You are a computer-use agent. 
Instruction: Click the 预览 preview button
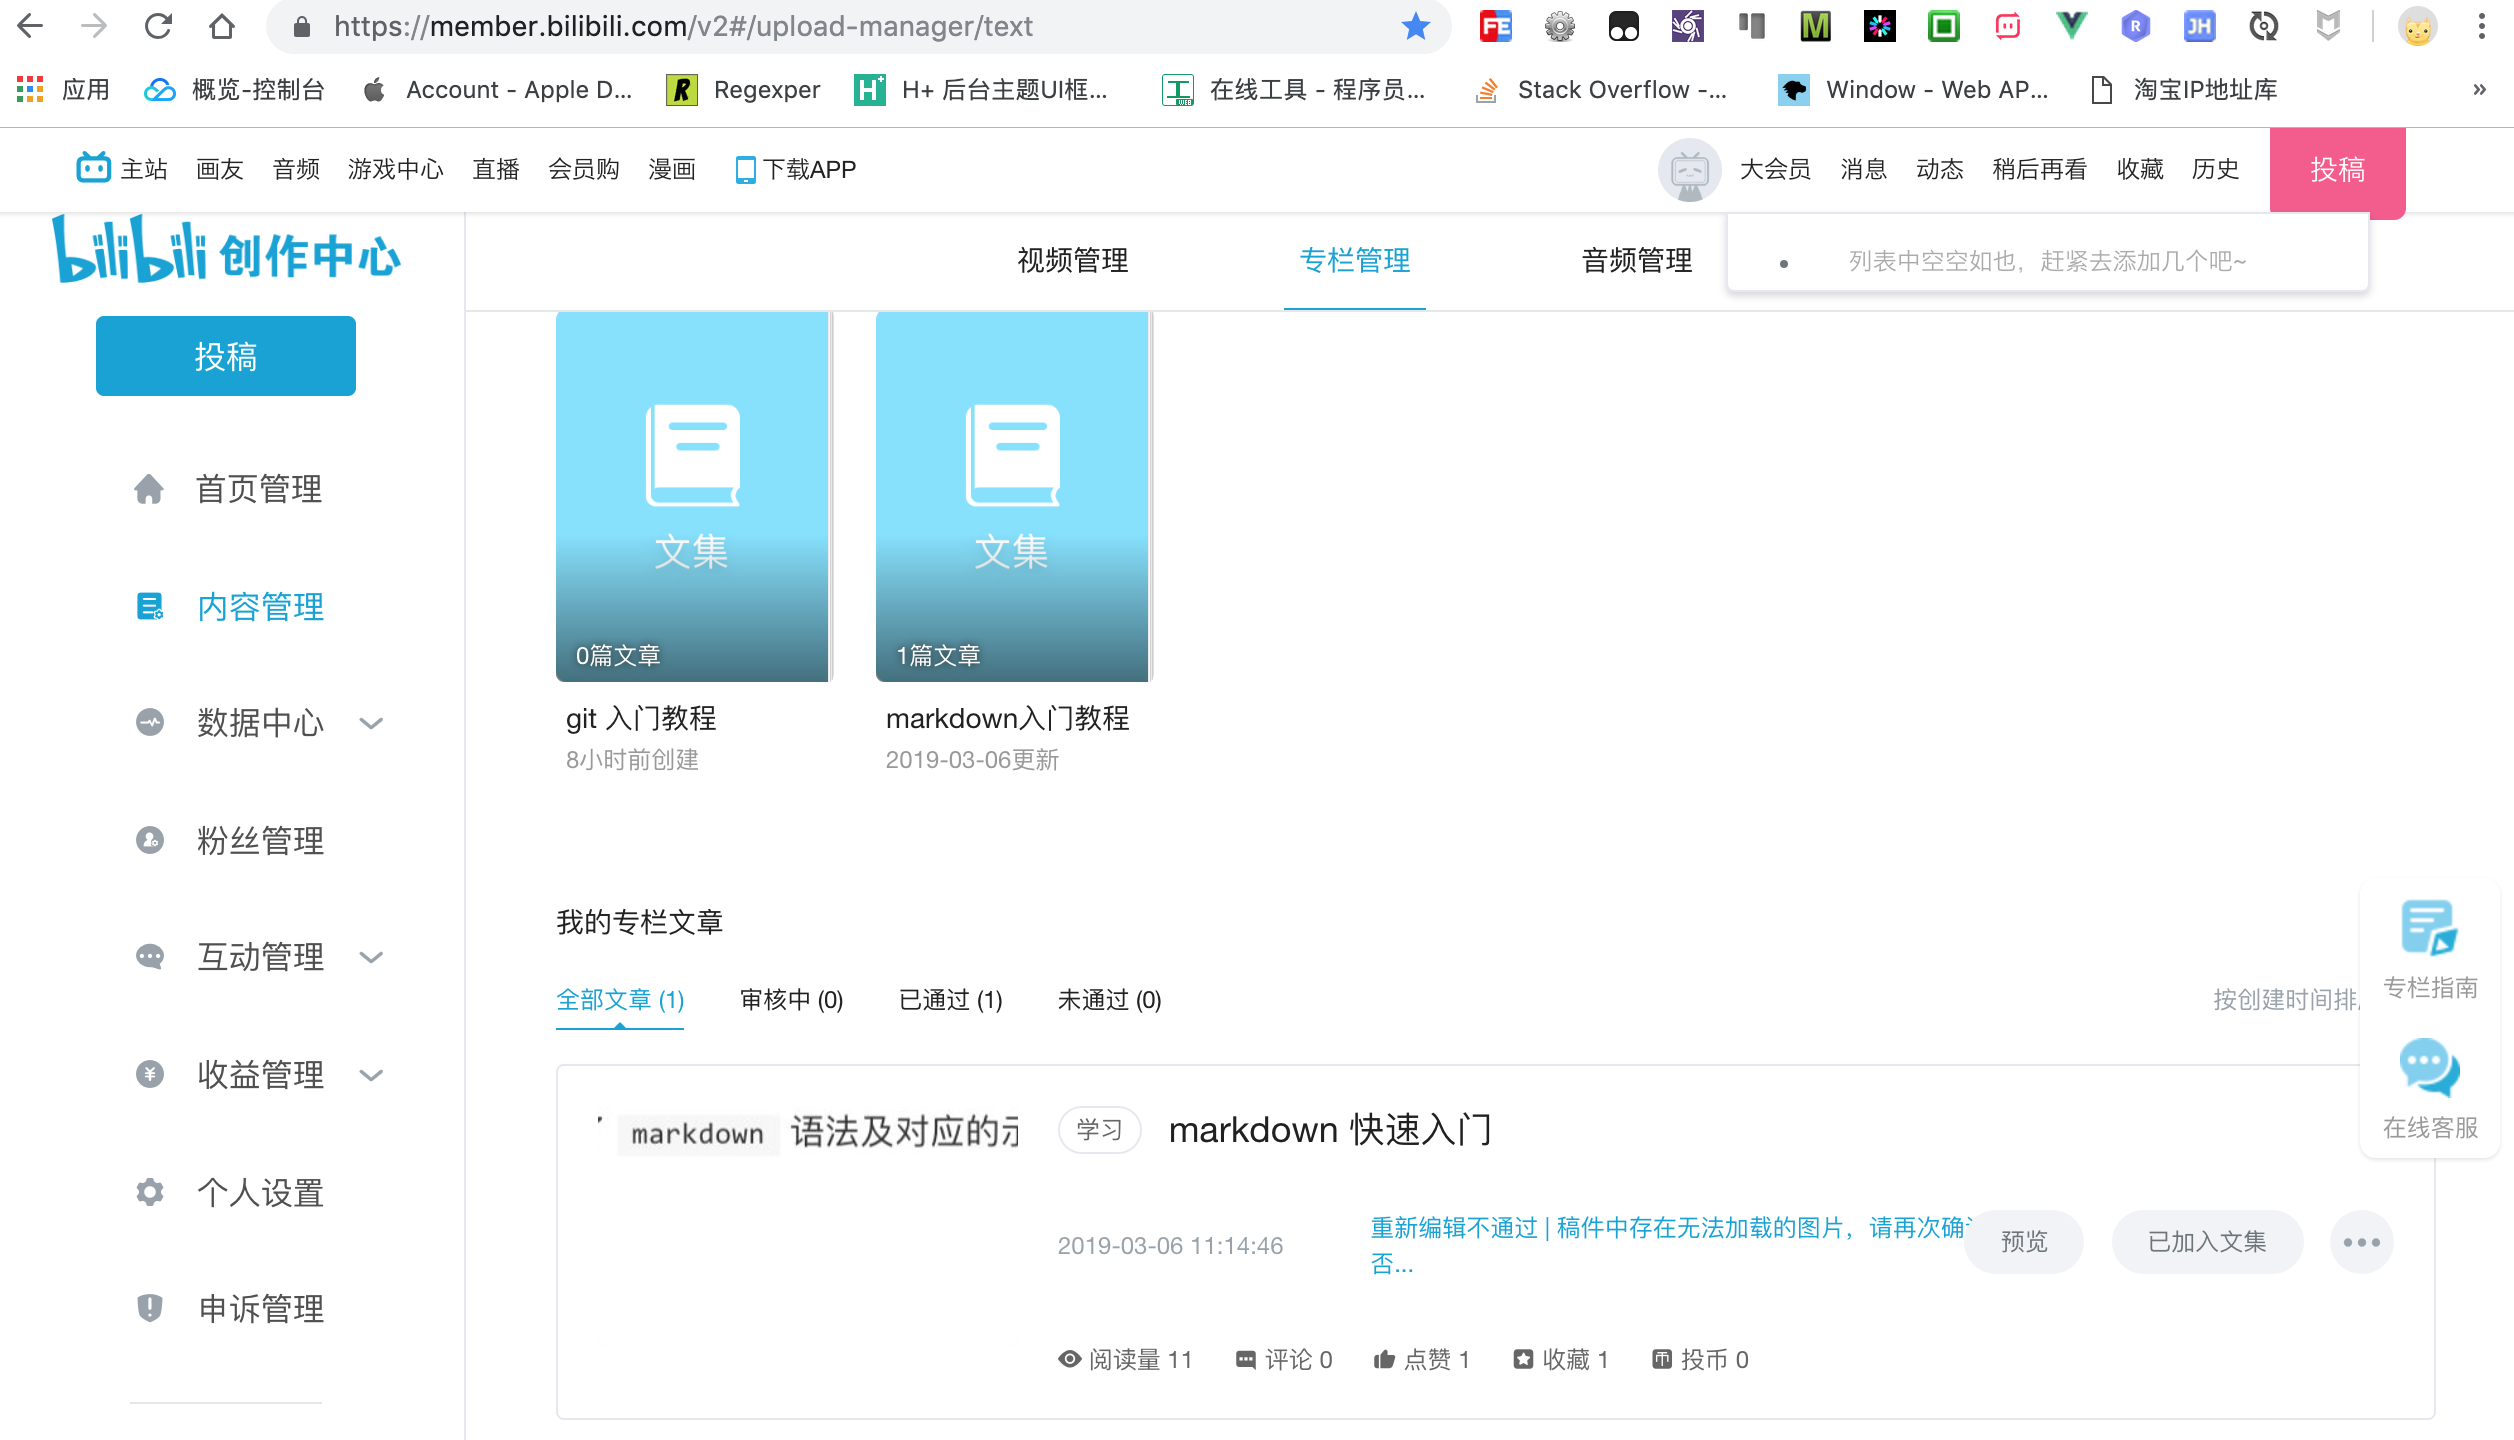(x=2022, y=1241)
